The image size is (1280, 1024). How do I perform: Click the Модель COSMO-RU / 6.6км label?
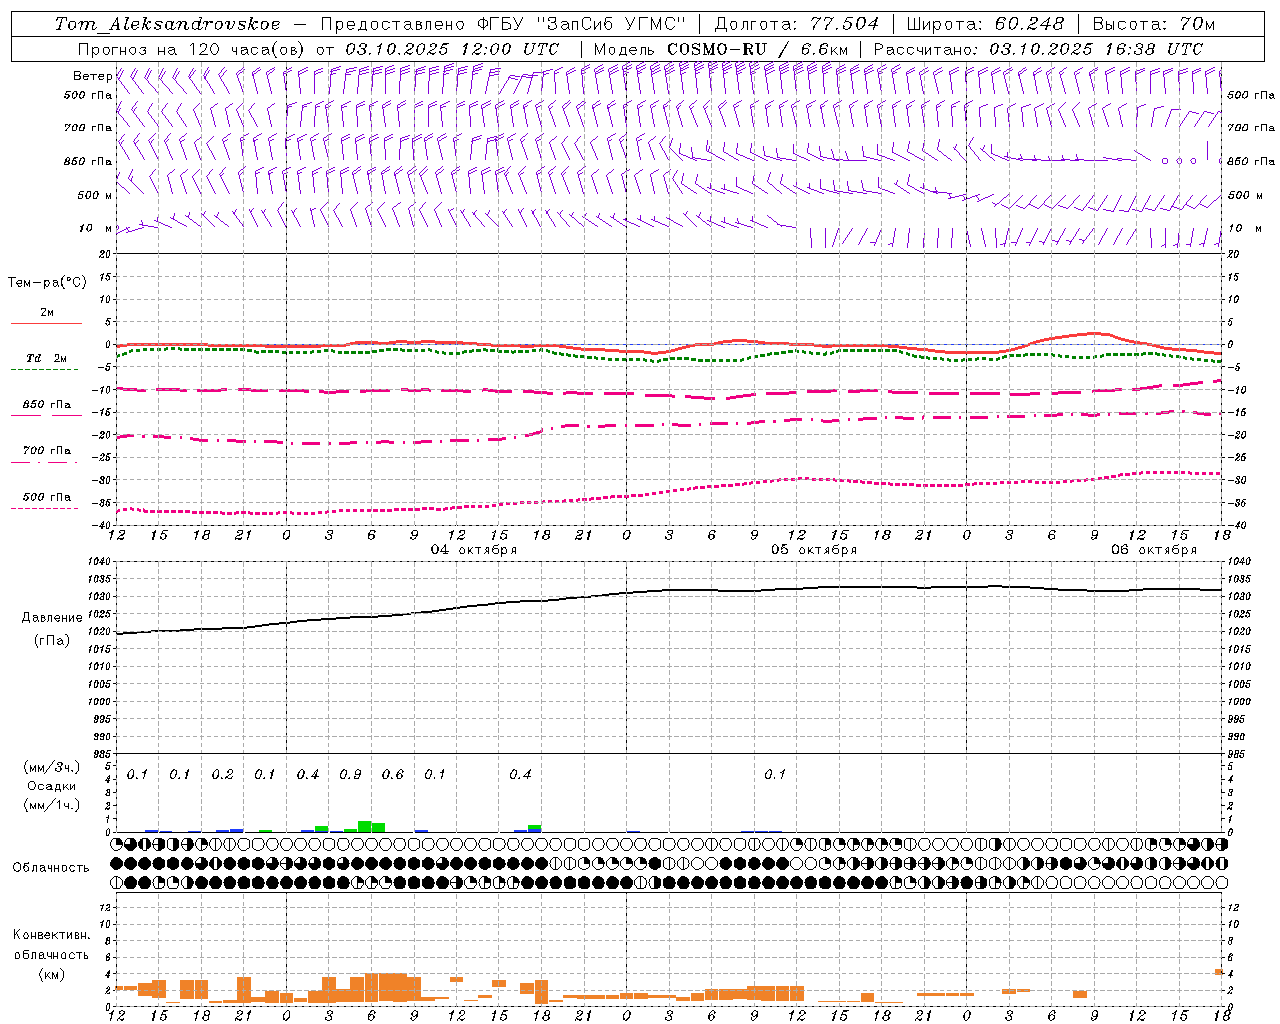[720, 49]
